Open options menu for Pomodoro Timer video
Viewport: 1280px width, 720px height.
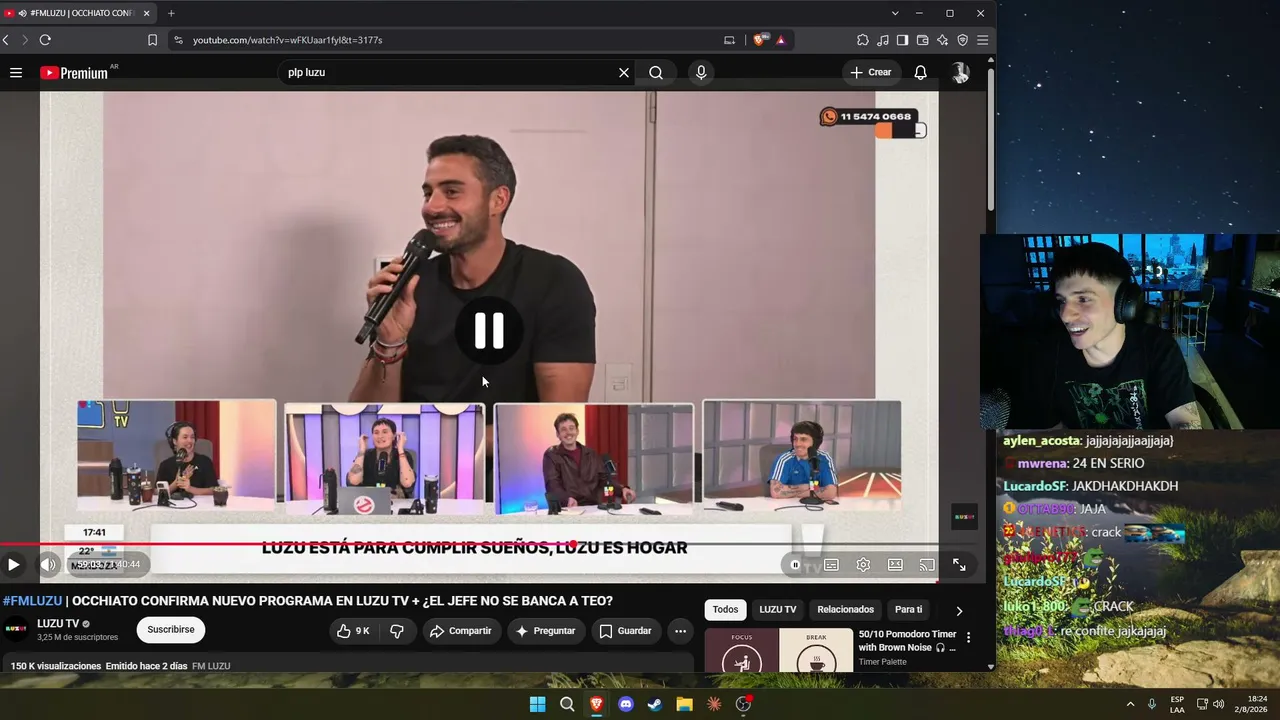[x=968, y=637]
